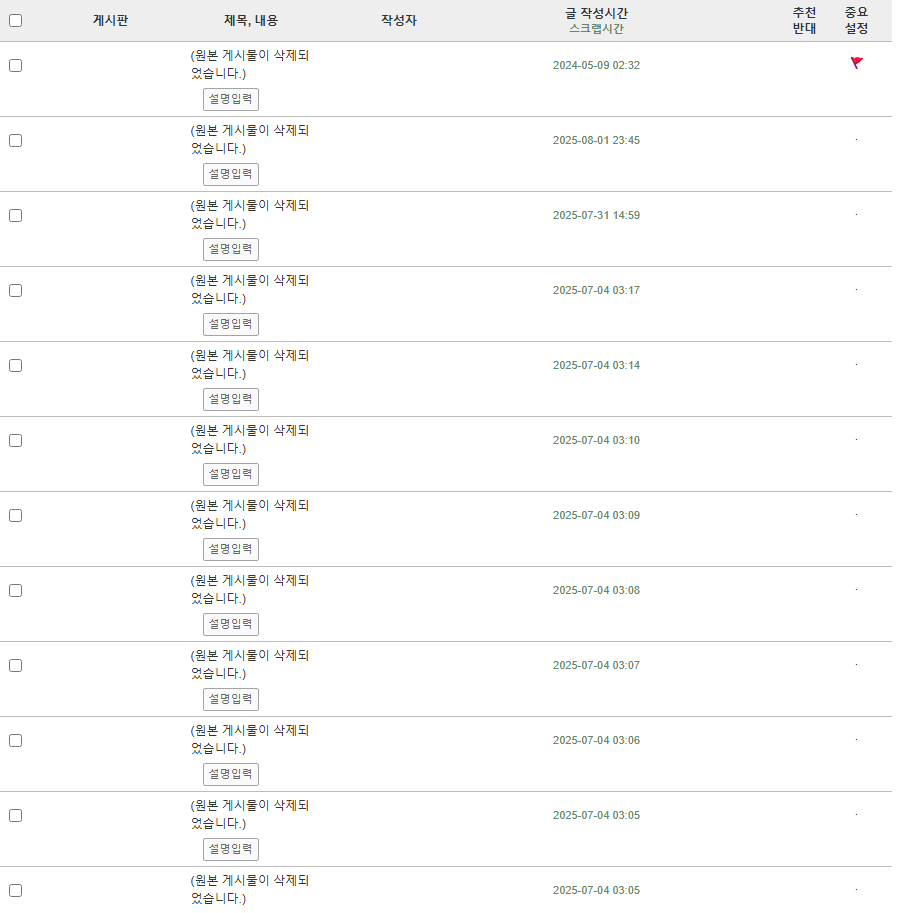Set importance dot for 2025-07-04 03:08 row

point(856,590)
